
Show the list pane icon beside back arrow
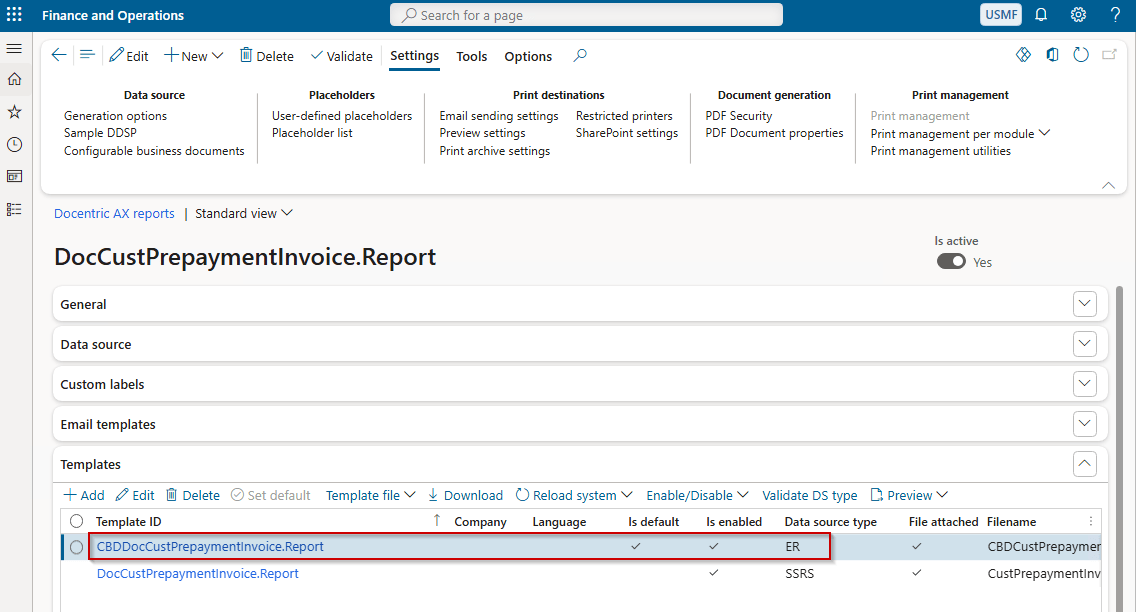(87, 55)
